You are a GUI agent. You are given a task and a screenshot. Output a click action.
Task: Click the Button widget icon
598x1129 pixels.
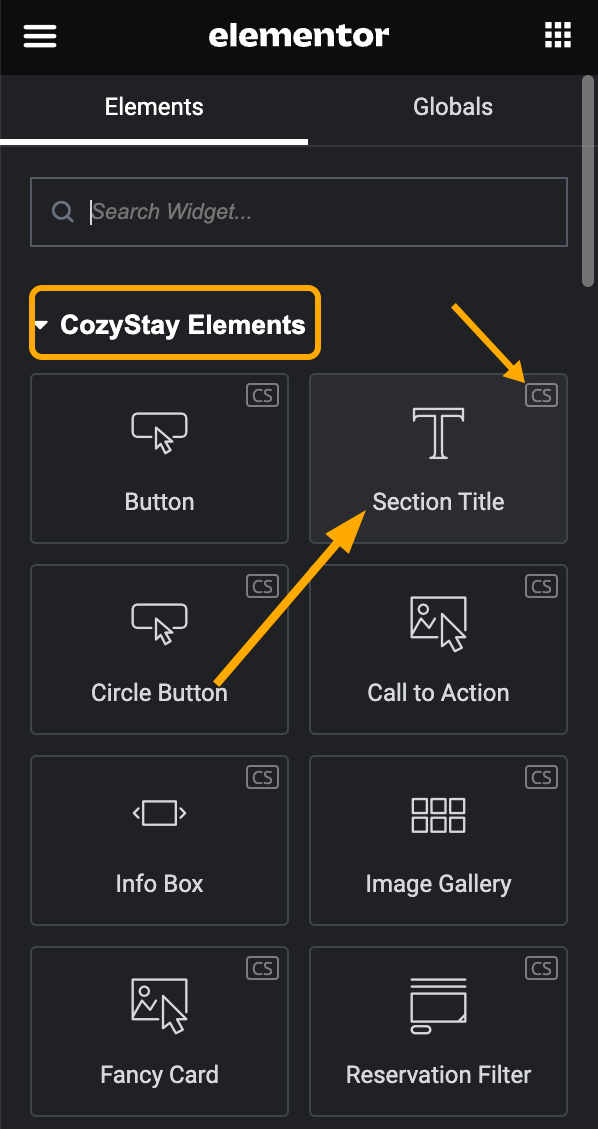(x=158, y=432)
